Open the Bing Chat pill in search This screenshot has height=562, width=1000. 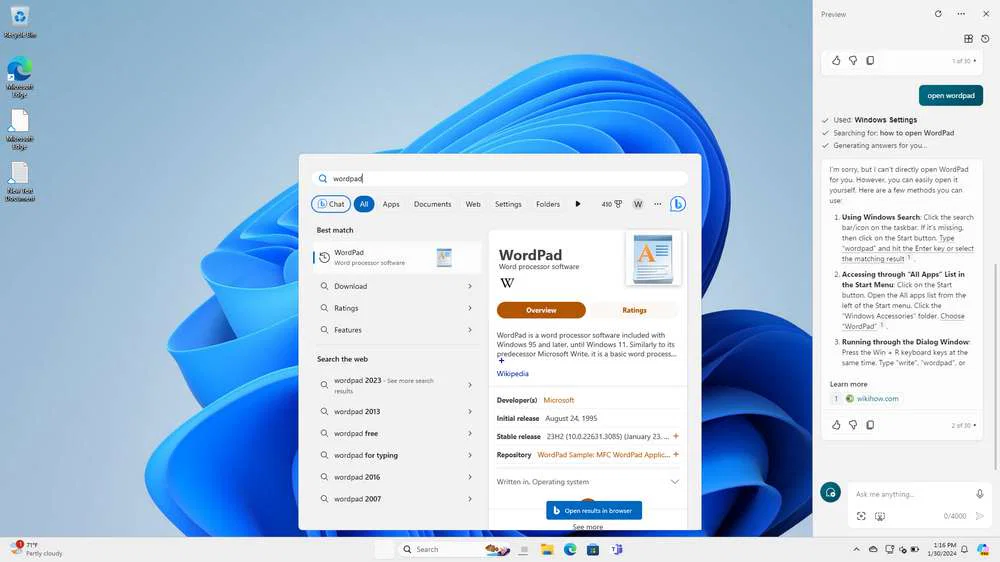pyautogui.click(x=331, y=204)
